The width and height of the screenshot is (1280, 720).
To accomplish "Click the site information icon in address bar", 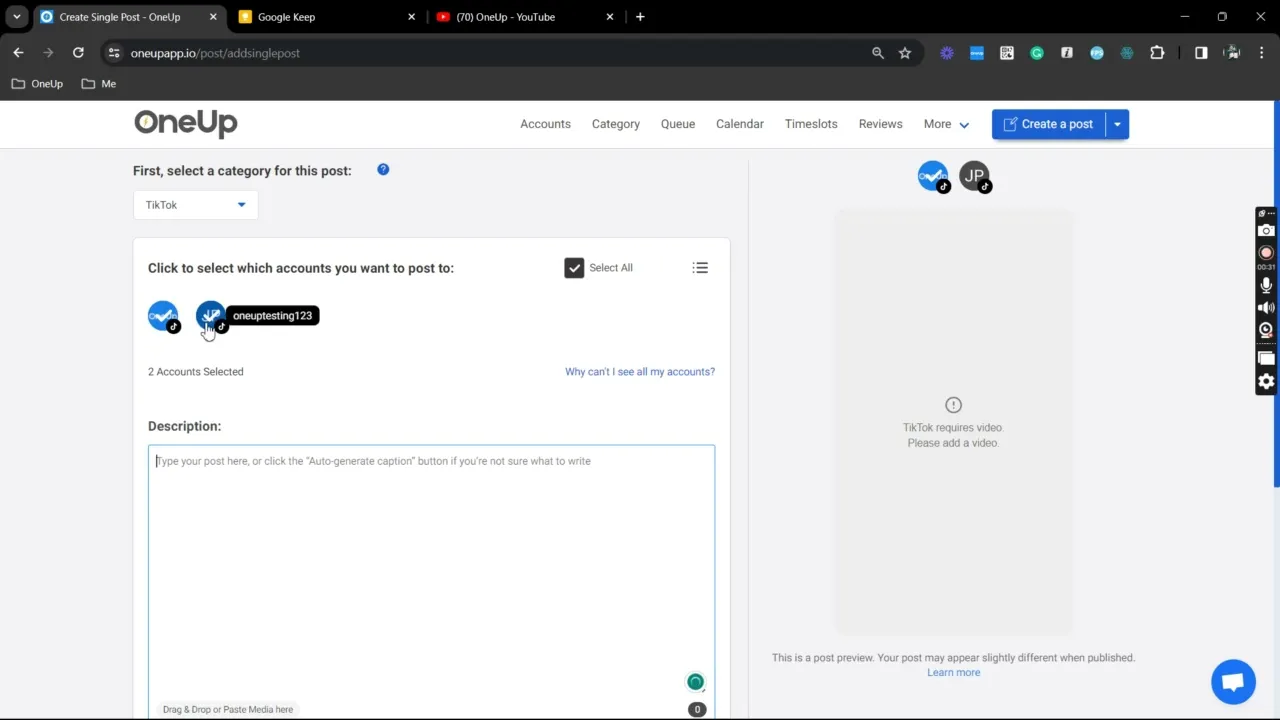I will (114, 53).
